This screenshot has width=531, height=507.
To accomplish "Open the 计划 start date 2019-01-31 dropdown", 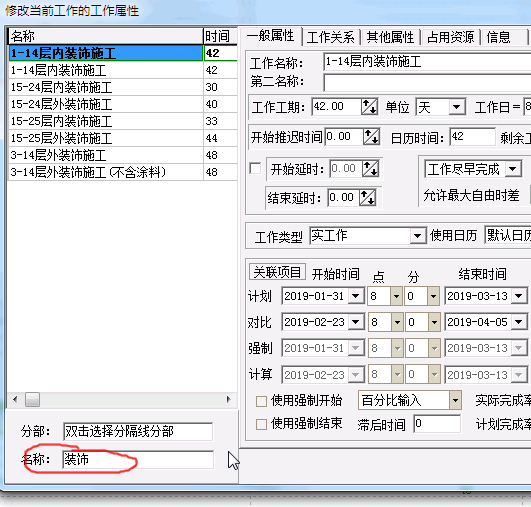I will [356, 296].
